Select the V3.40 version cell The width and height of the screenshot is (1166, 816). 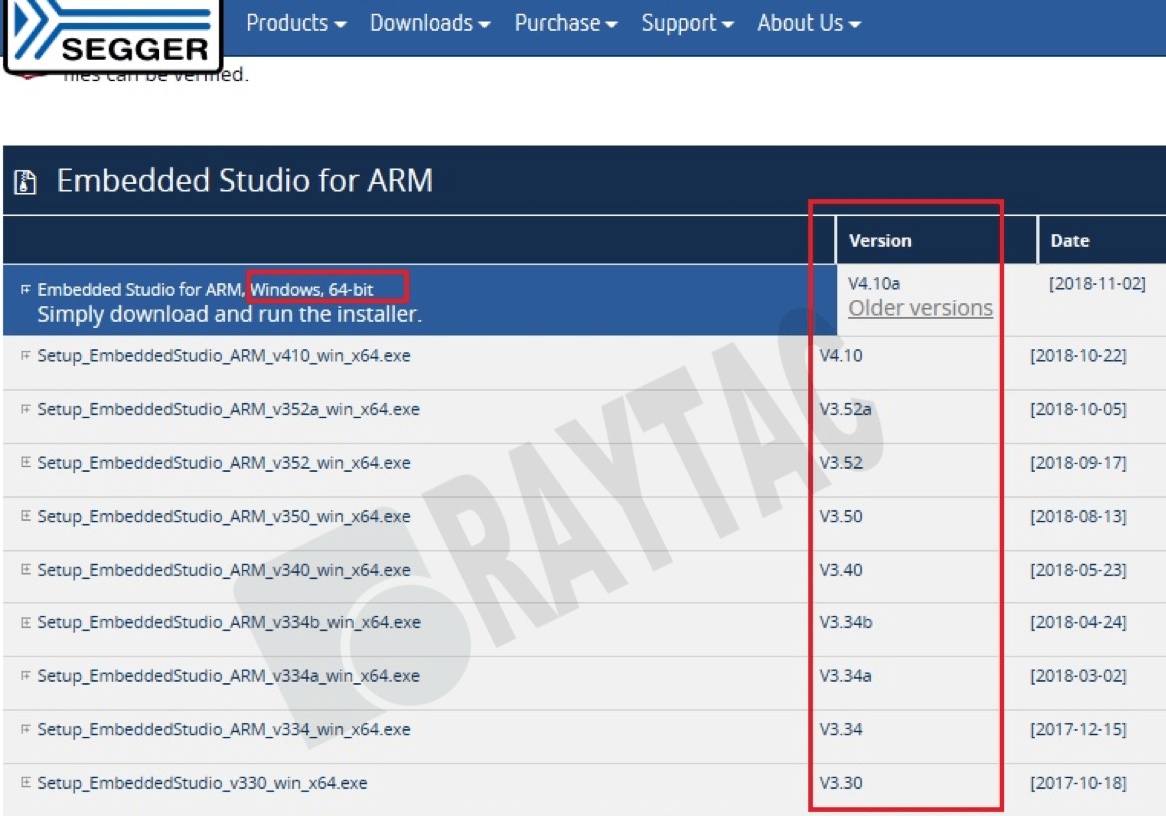[x=841, y=570]
